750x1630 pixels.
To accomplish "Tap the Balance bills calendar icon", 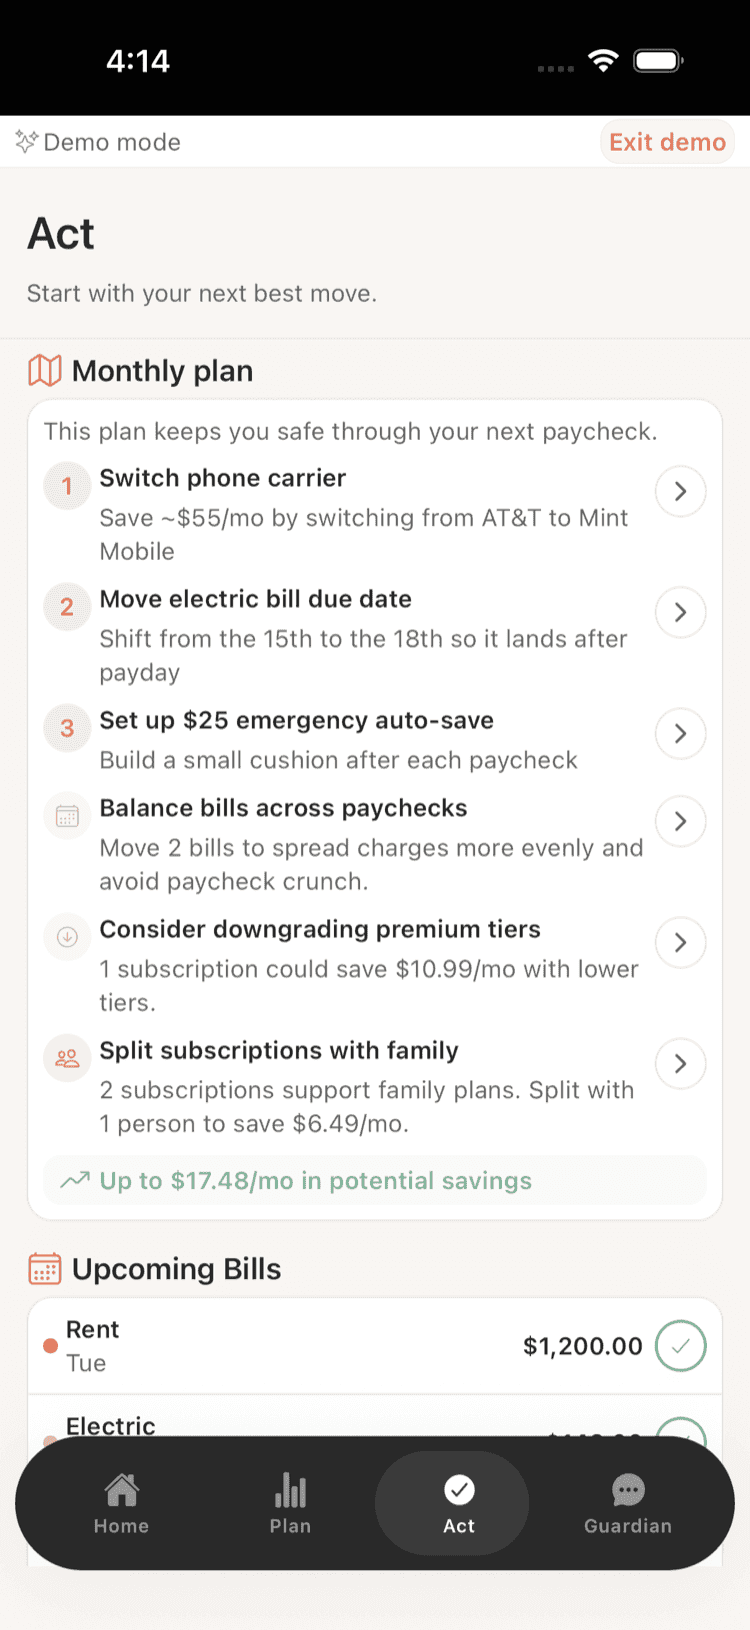I will click(67, 816).
